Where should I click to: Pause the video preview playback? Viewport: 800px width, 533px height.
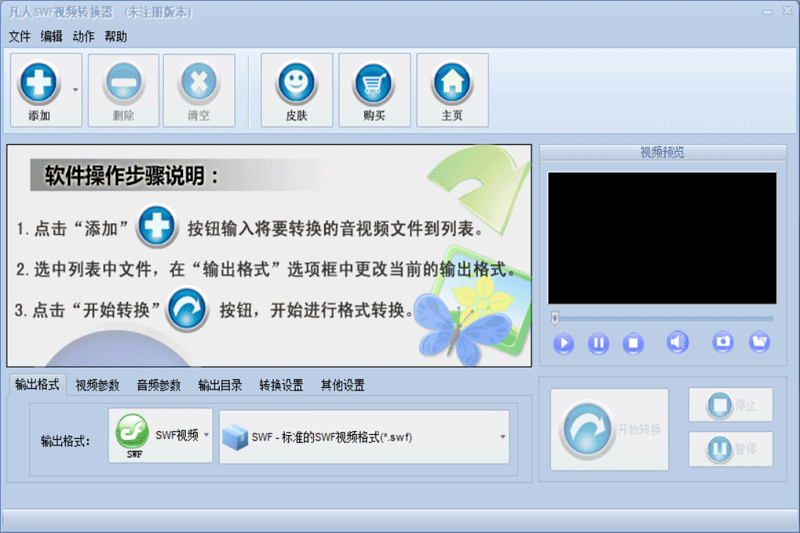click(x=598, y=343)
